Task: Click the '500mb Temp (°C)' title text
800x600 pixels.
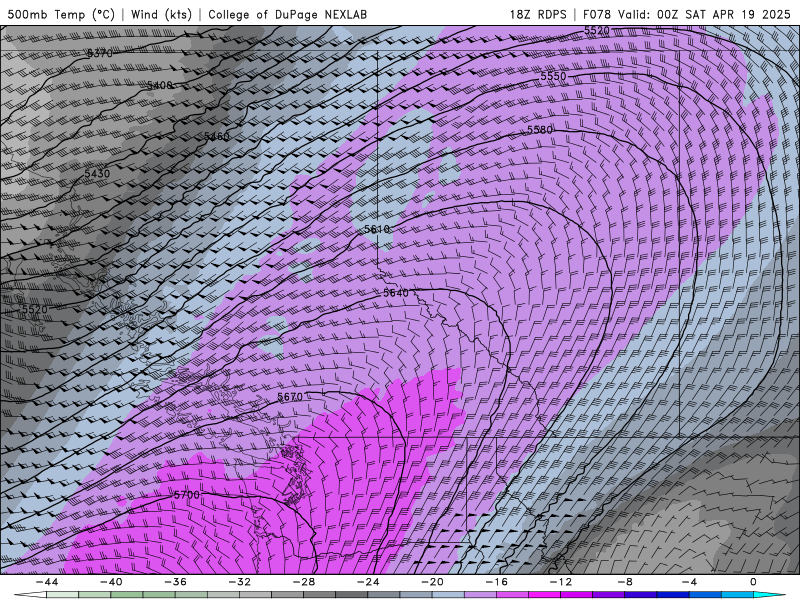Action: coord(61,14)
